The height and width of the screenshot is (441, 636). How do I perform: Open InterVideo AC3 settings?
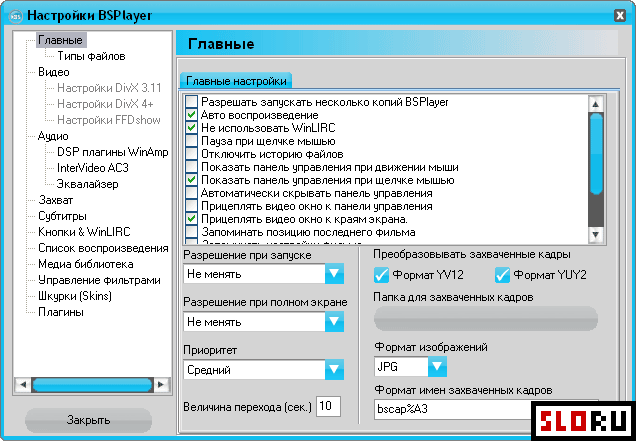point(93,168)
